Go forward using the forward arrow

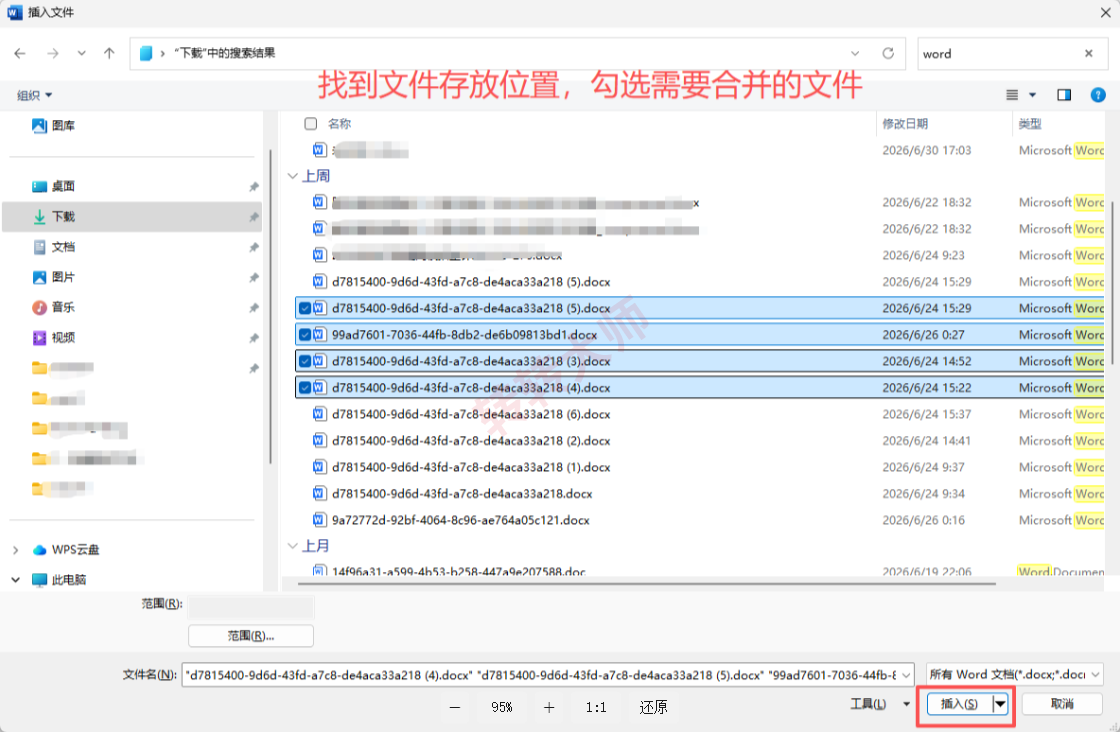(52, 54)
